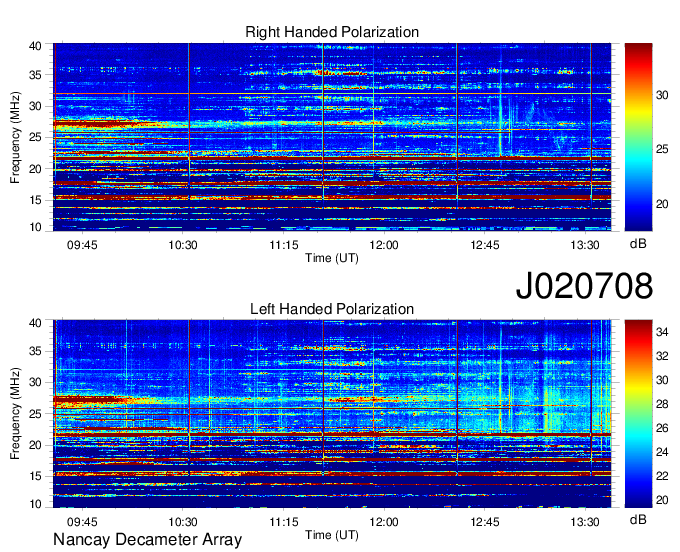Click the right-handed polarization spectrogram

coord(332,137)
